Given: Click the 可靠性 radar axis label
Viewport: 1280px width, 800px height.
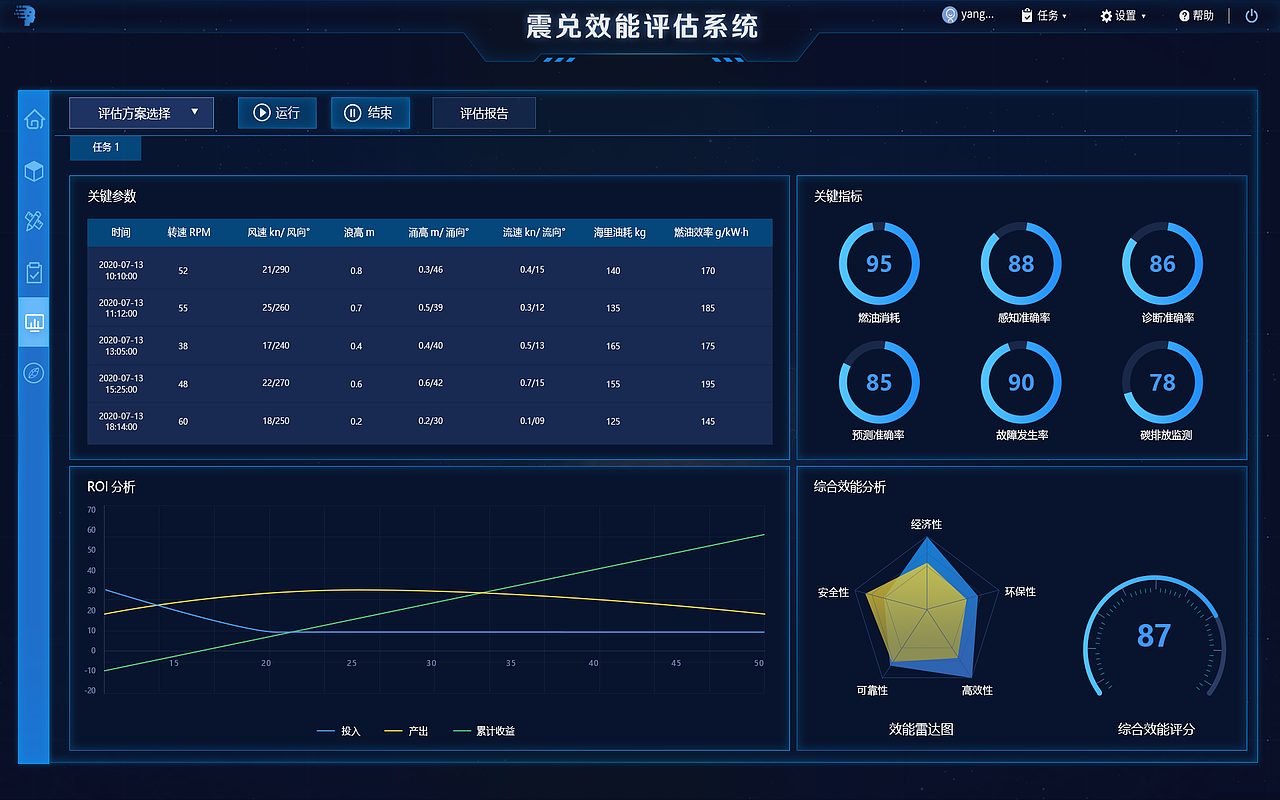Looking at the screenshot, I should coord(872,691).
